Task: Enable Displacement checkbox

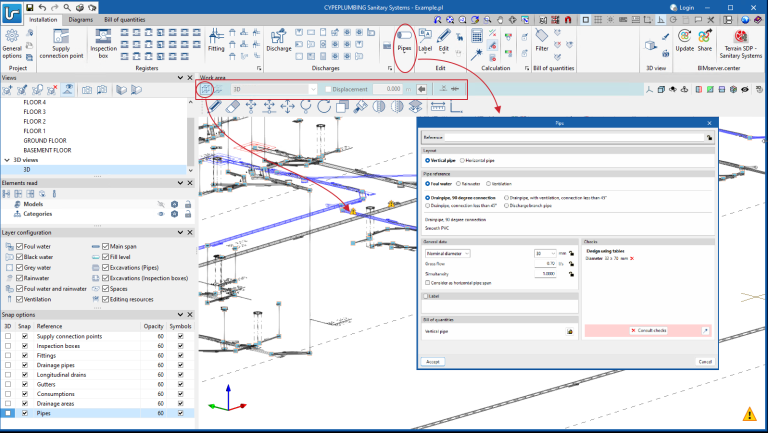Action: click(328, 89)
